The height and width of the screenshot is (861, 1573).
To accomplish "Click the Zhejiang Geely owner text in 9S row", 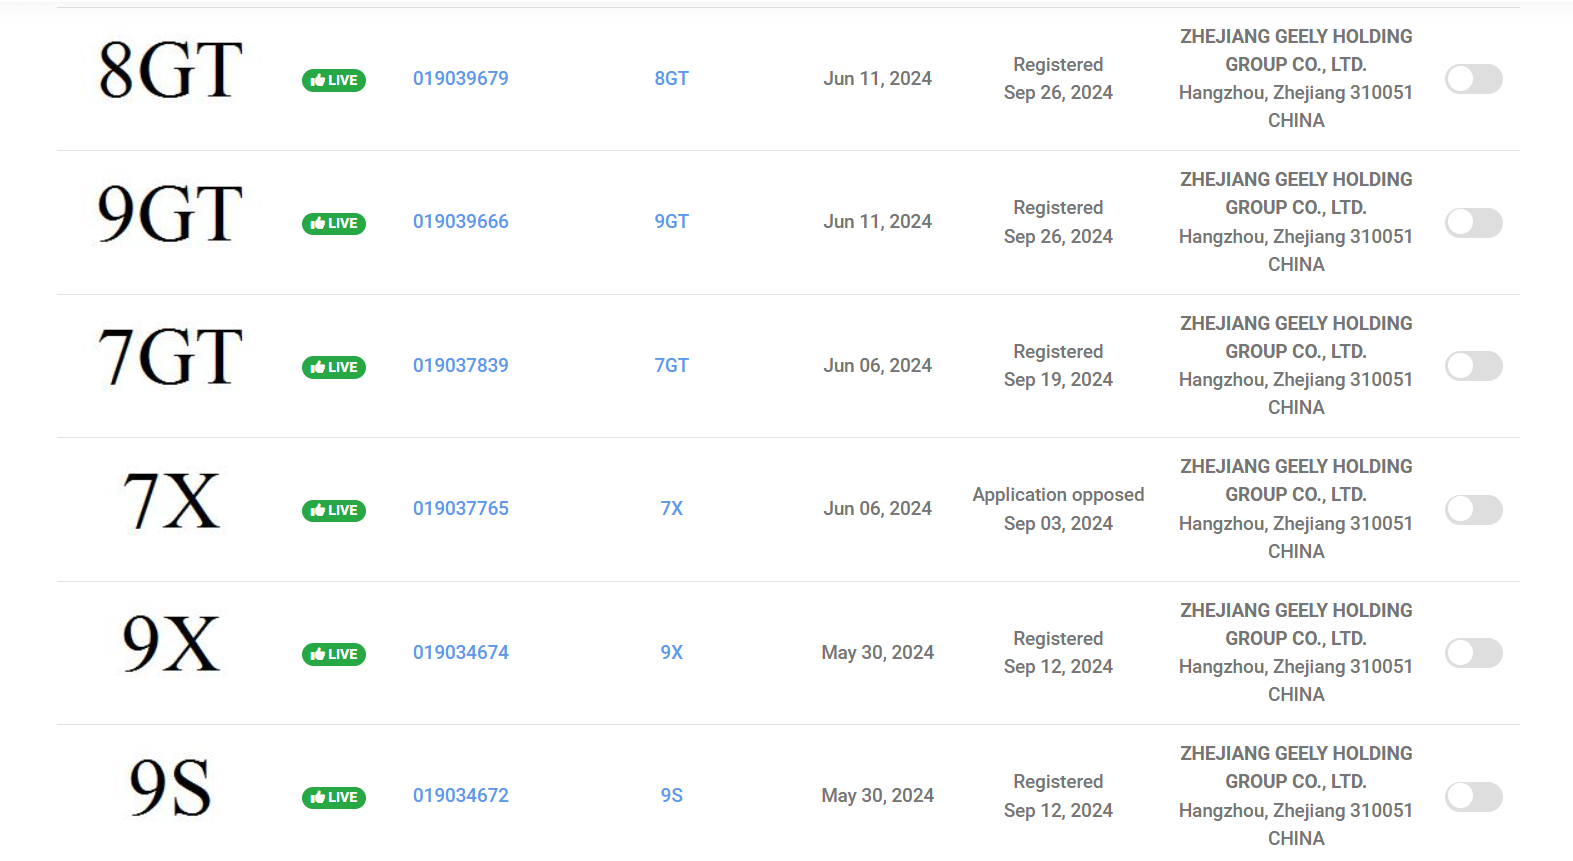I will 1296,796.
